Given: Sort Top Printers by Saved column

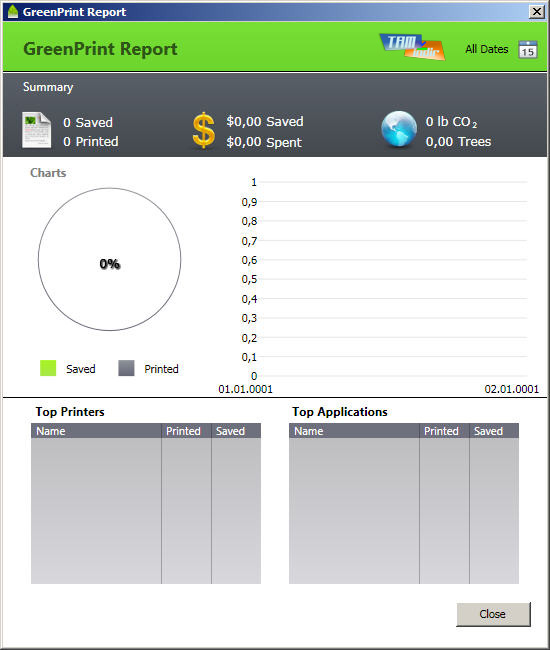Looking at the screenshot, I should tap(236, 431).
